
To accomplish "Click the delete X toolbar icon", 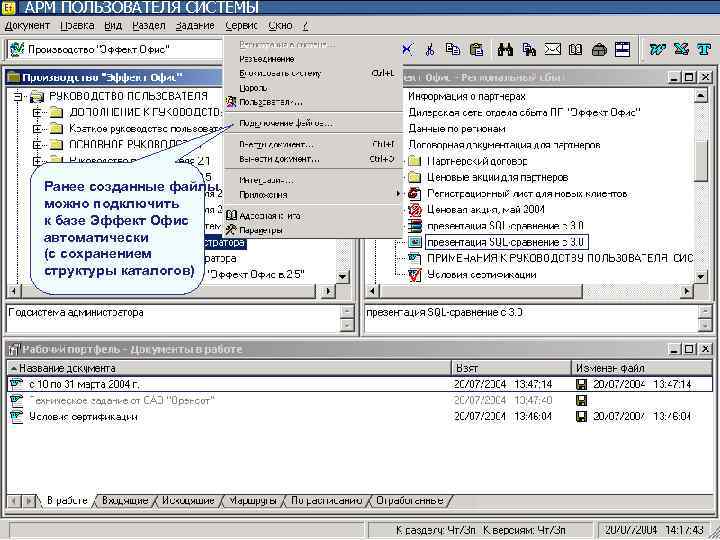I will [x=407, y=50].
